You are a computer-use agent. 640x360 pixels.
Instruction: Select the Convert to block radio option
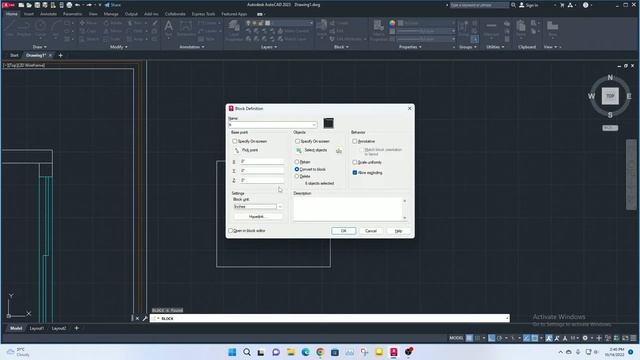pyautogui.click(x=297, y=169)
